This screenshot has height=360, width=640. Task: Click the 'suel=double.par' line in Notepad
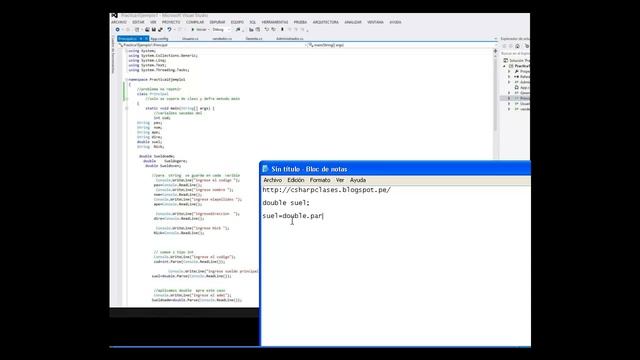click(293, 216)
